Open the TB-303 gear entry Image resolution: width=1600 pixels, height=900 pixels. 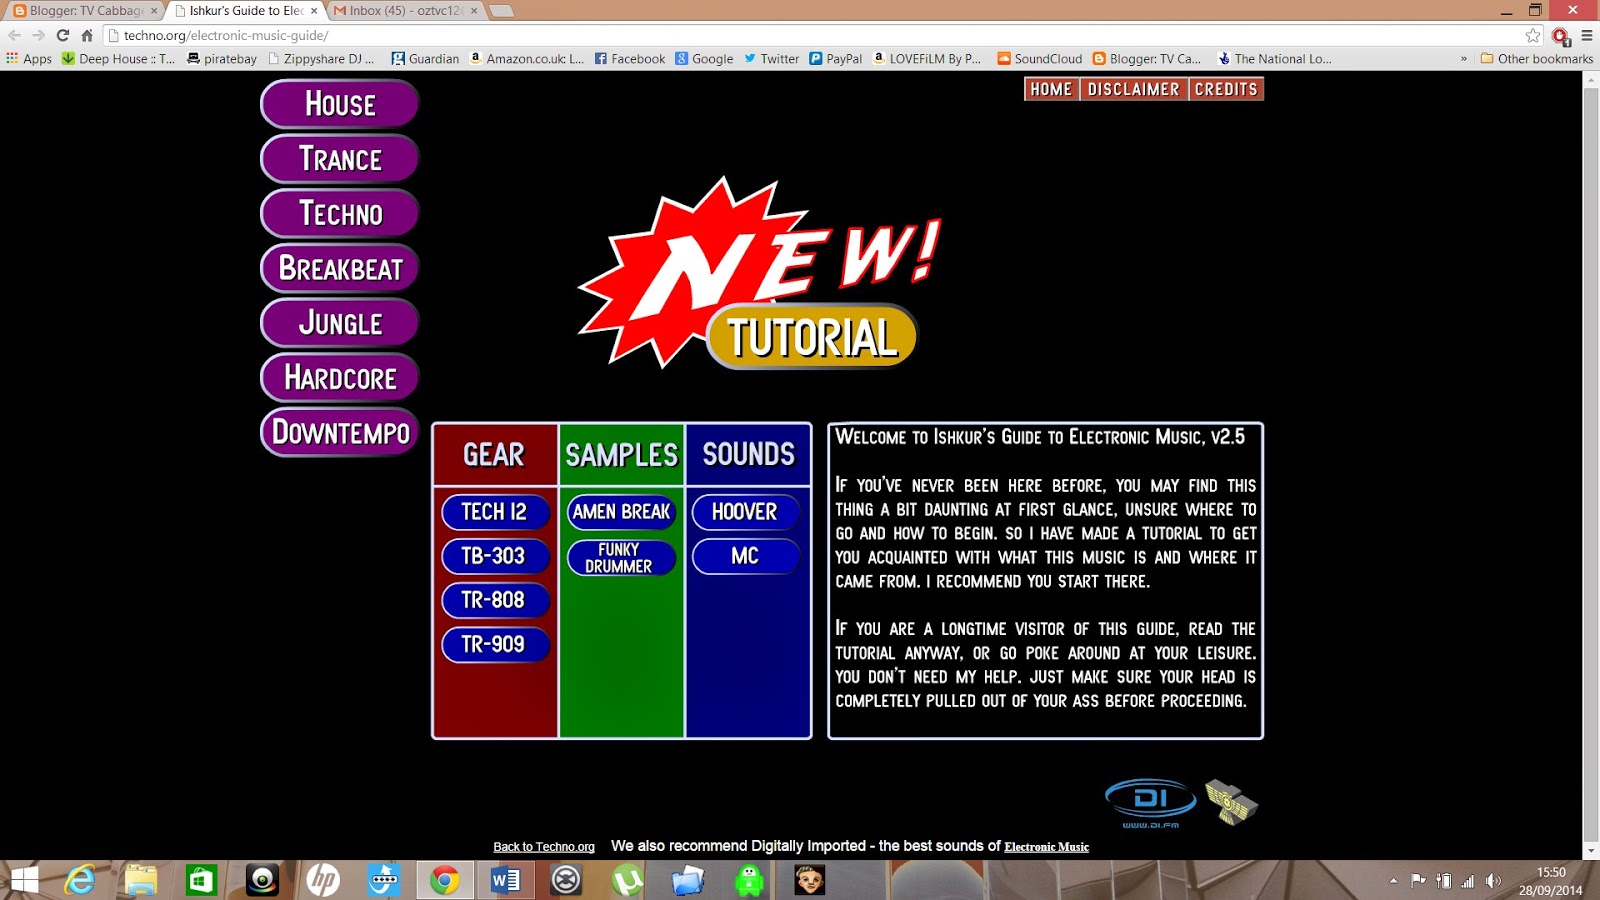coord(496,556)
